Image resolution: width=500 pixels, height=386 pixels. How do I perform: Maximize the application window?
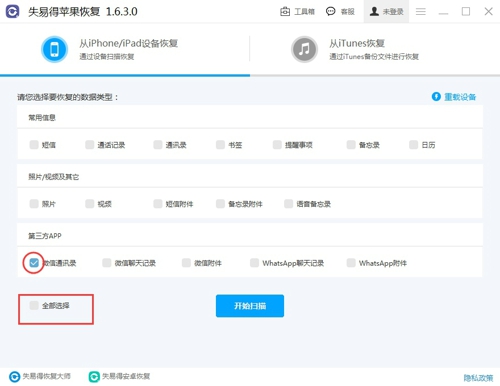pos(466,12)
